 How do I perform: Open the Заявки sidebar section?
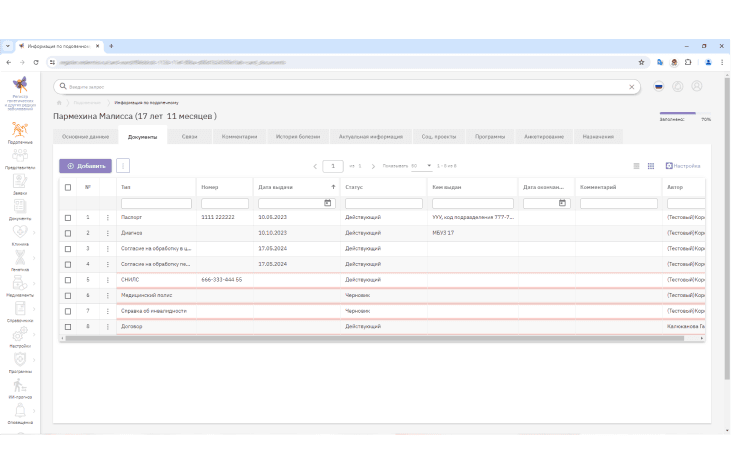[20, 184]
